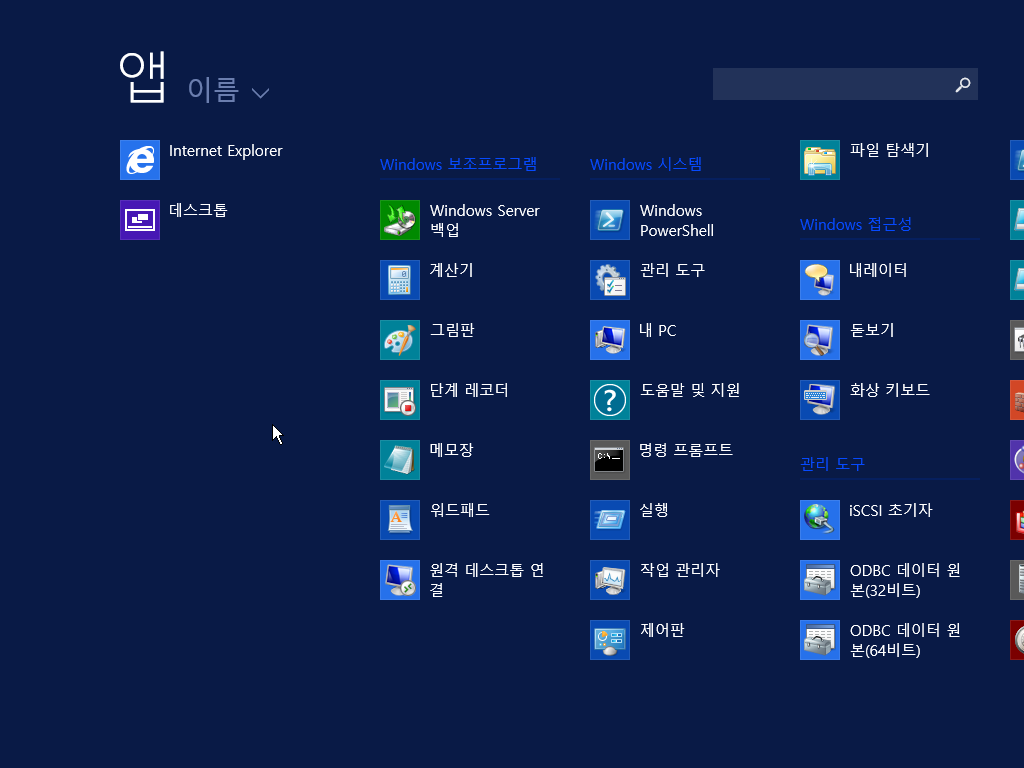Open 그림판 paint icon

(x=400, y=340)
